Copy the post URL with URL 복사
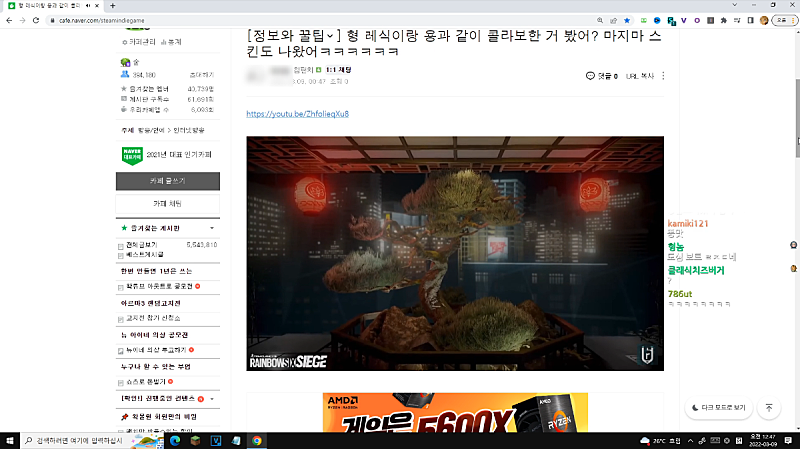 [640, 76]
